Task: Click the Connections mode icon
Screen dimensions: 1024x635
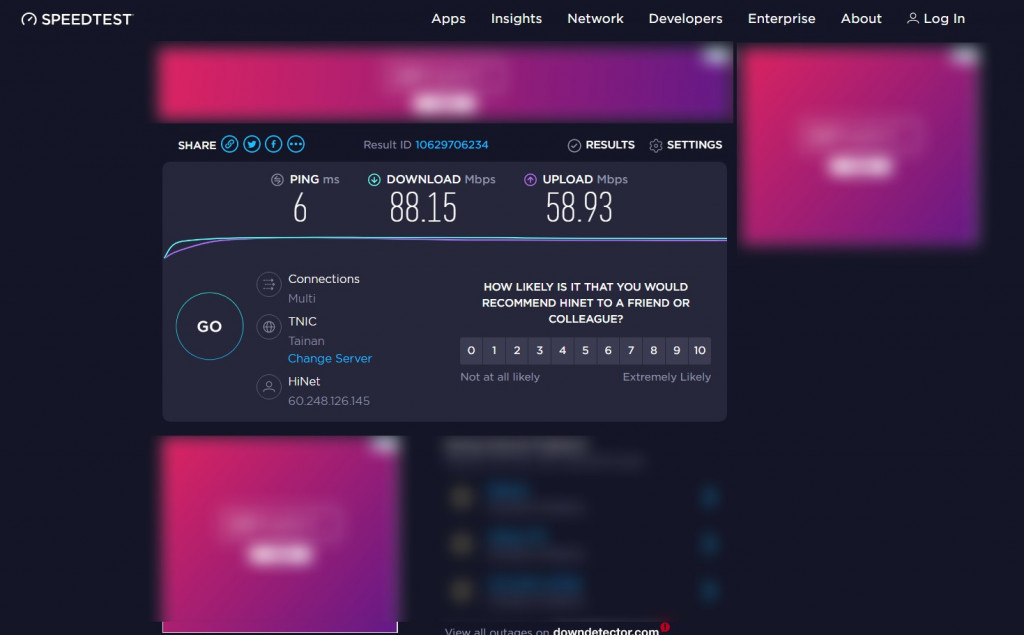Action: 268,284
